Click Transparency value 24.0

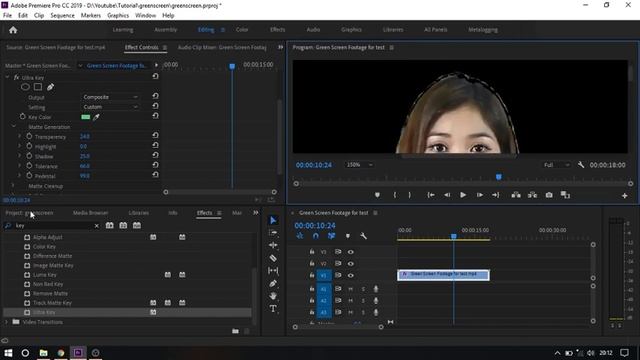(x=85, y=136)
